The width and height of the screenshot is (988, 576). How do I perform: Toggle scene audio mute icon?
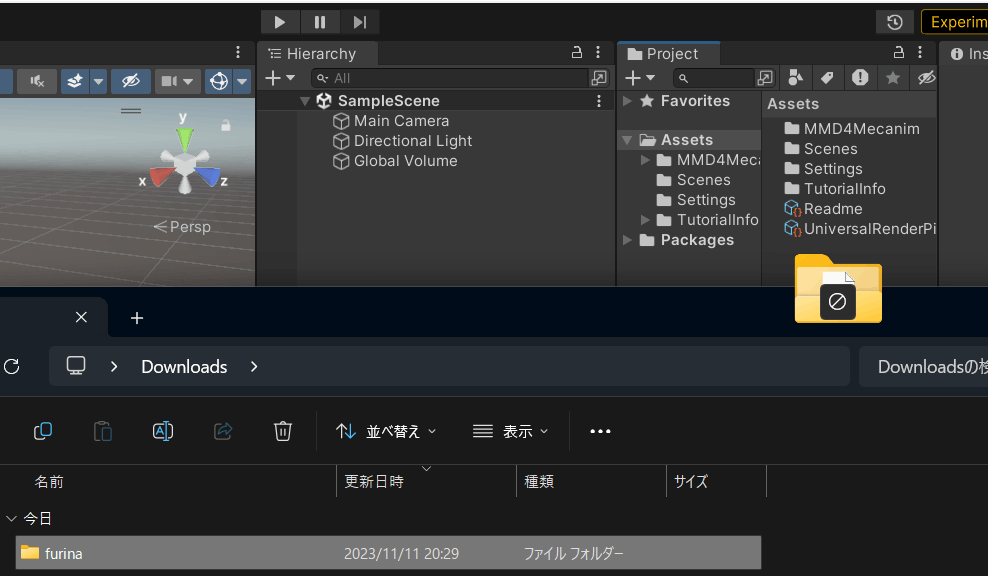click(x=37, y=81)
